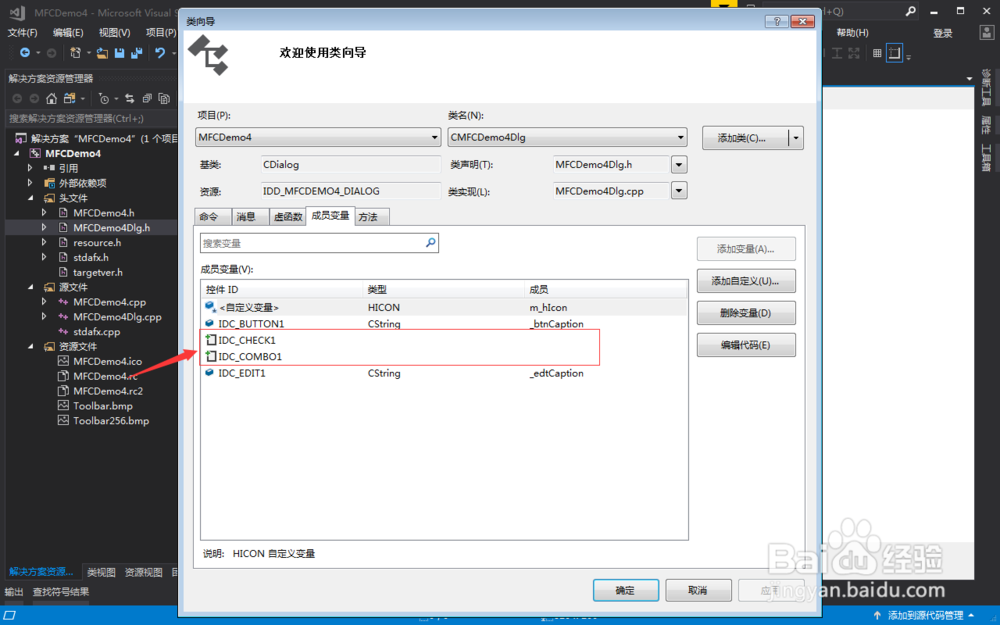Click the Save All icon
1000x625 pixels.
coord(136,53)
